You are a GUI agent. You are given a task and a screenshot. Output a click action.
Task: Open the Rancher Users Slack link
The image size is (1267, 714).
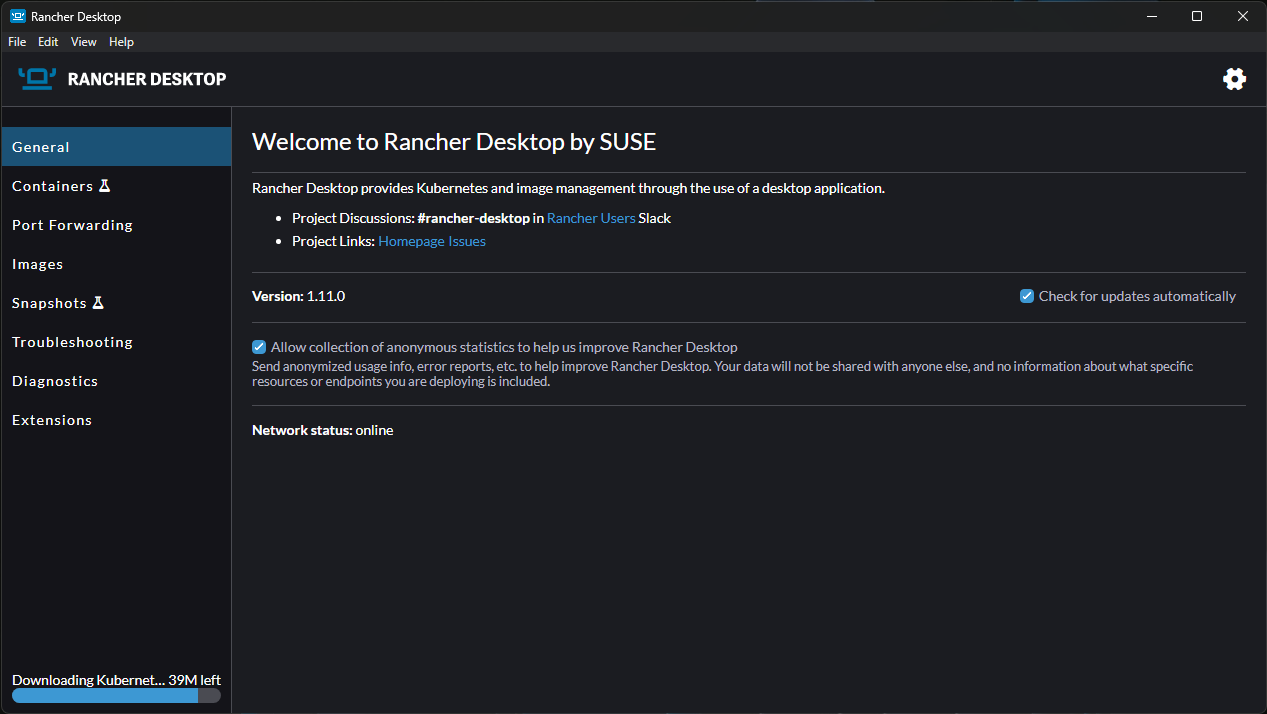[x=591, y=218]
